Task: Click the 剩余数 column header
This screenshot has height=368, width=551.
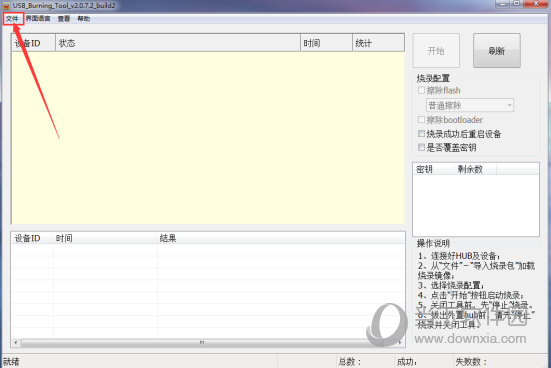Action: 475,169
